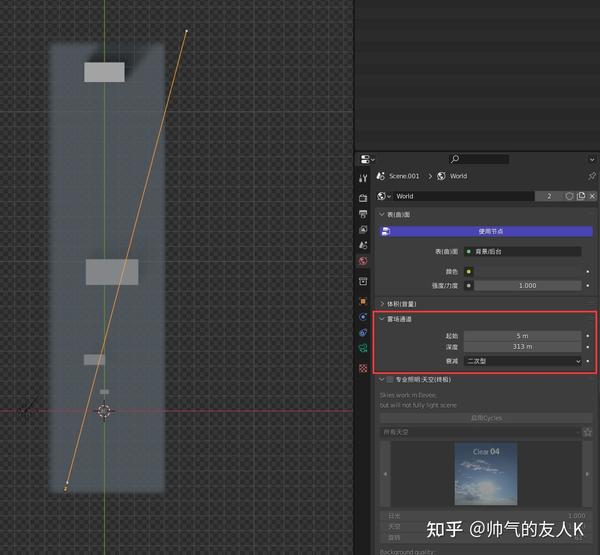Click the World globe breadcrumb icon
The height and width of the screenshot is (555, 600).
coord(441,176)
